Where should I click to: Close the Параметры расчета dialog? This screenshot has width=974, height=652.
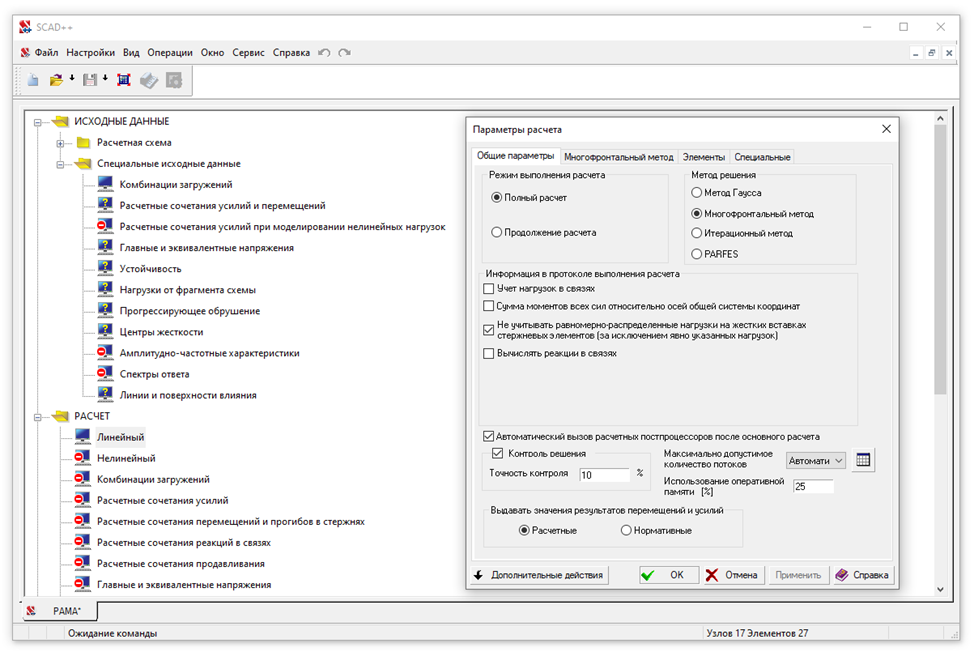886,129
